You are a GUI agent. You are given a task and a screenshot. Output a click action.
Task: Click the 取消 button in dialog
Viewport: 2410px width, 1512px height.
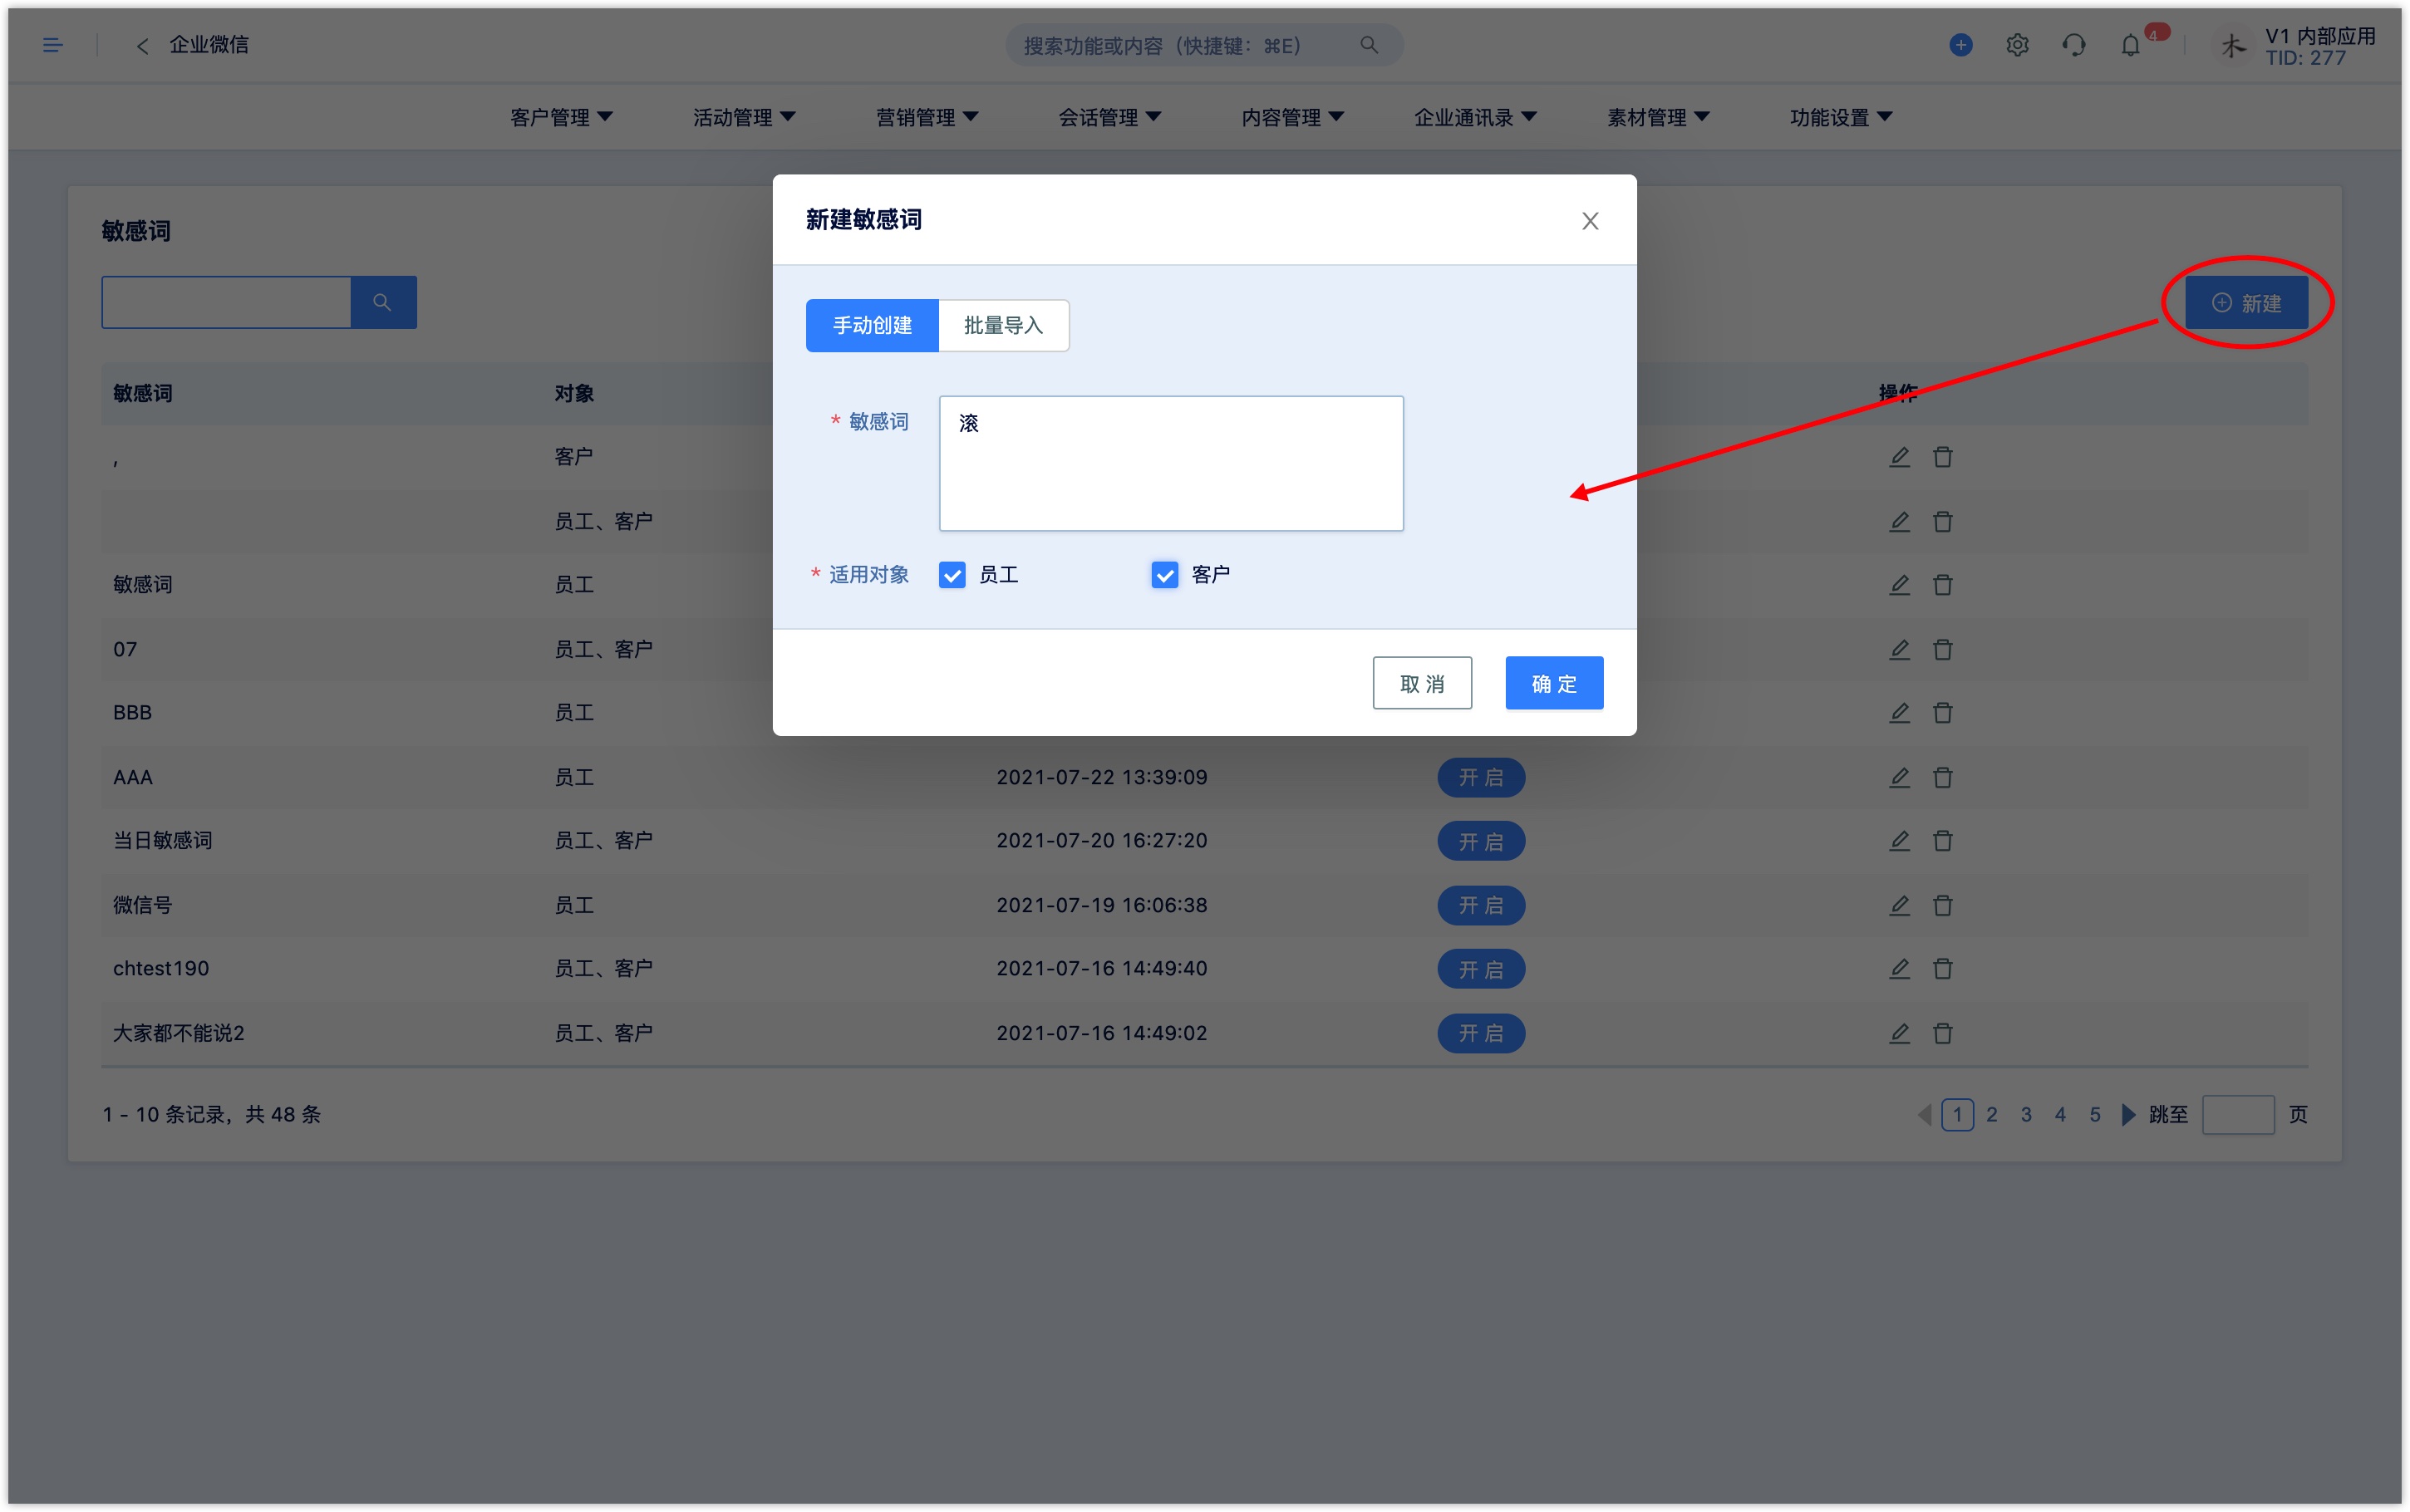click(x=1422, y=684)
